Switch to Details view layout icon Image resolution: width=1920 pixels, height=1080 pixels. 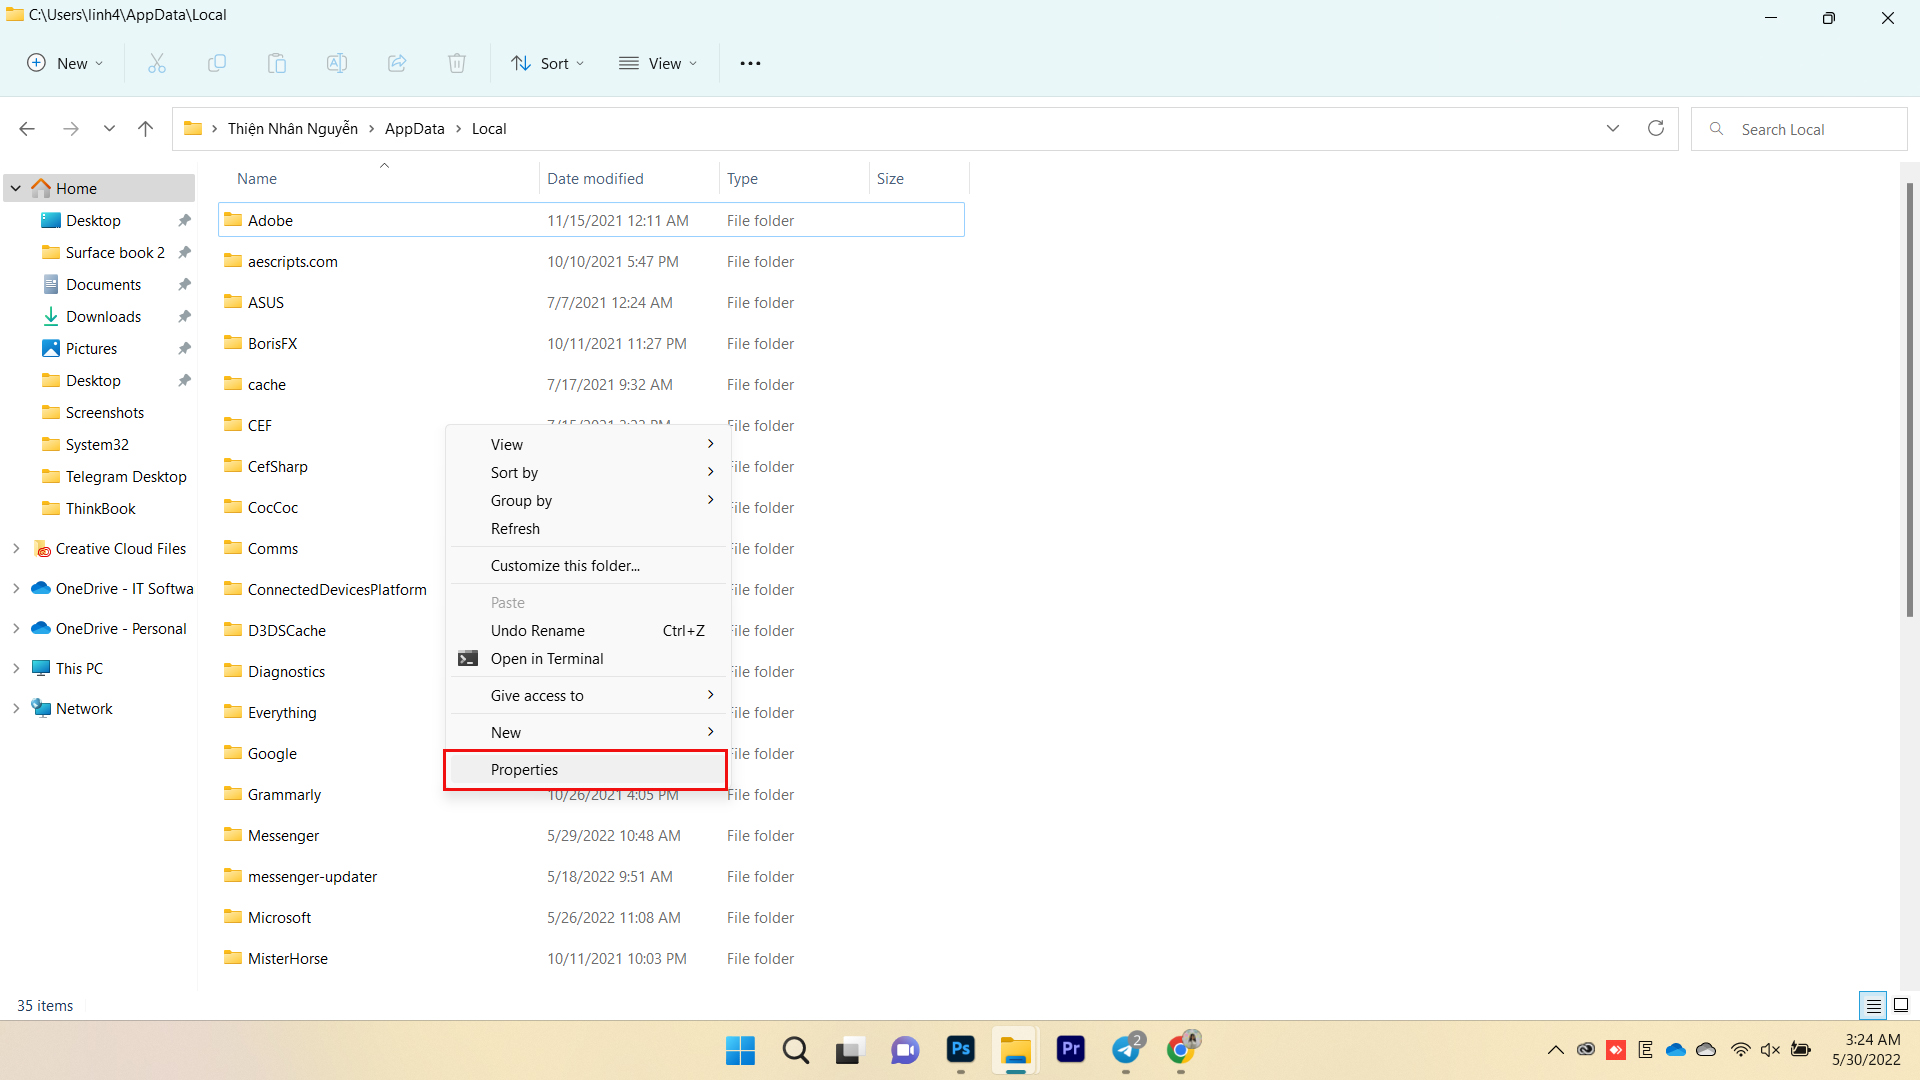click(x=1873, y=1005)
